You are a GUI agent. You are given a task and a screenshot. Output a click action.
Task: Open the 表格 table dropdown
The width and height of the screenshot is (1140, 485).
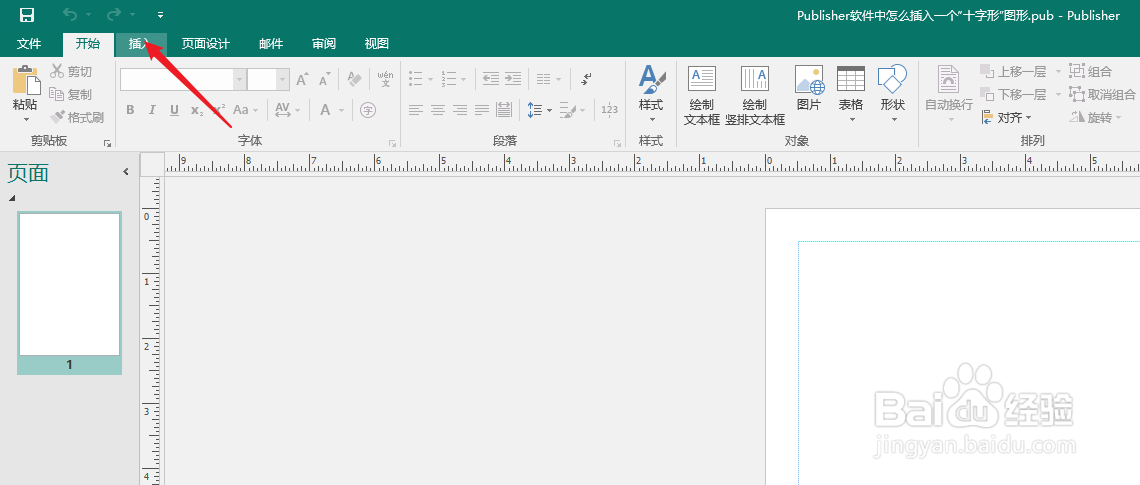pyautogui.click(x=851, y=95)
